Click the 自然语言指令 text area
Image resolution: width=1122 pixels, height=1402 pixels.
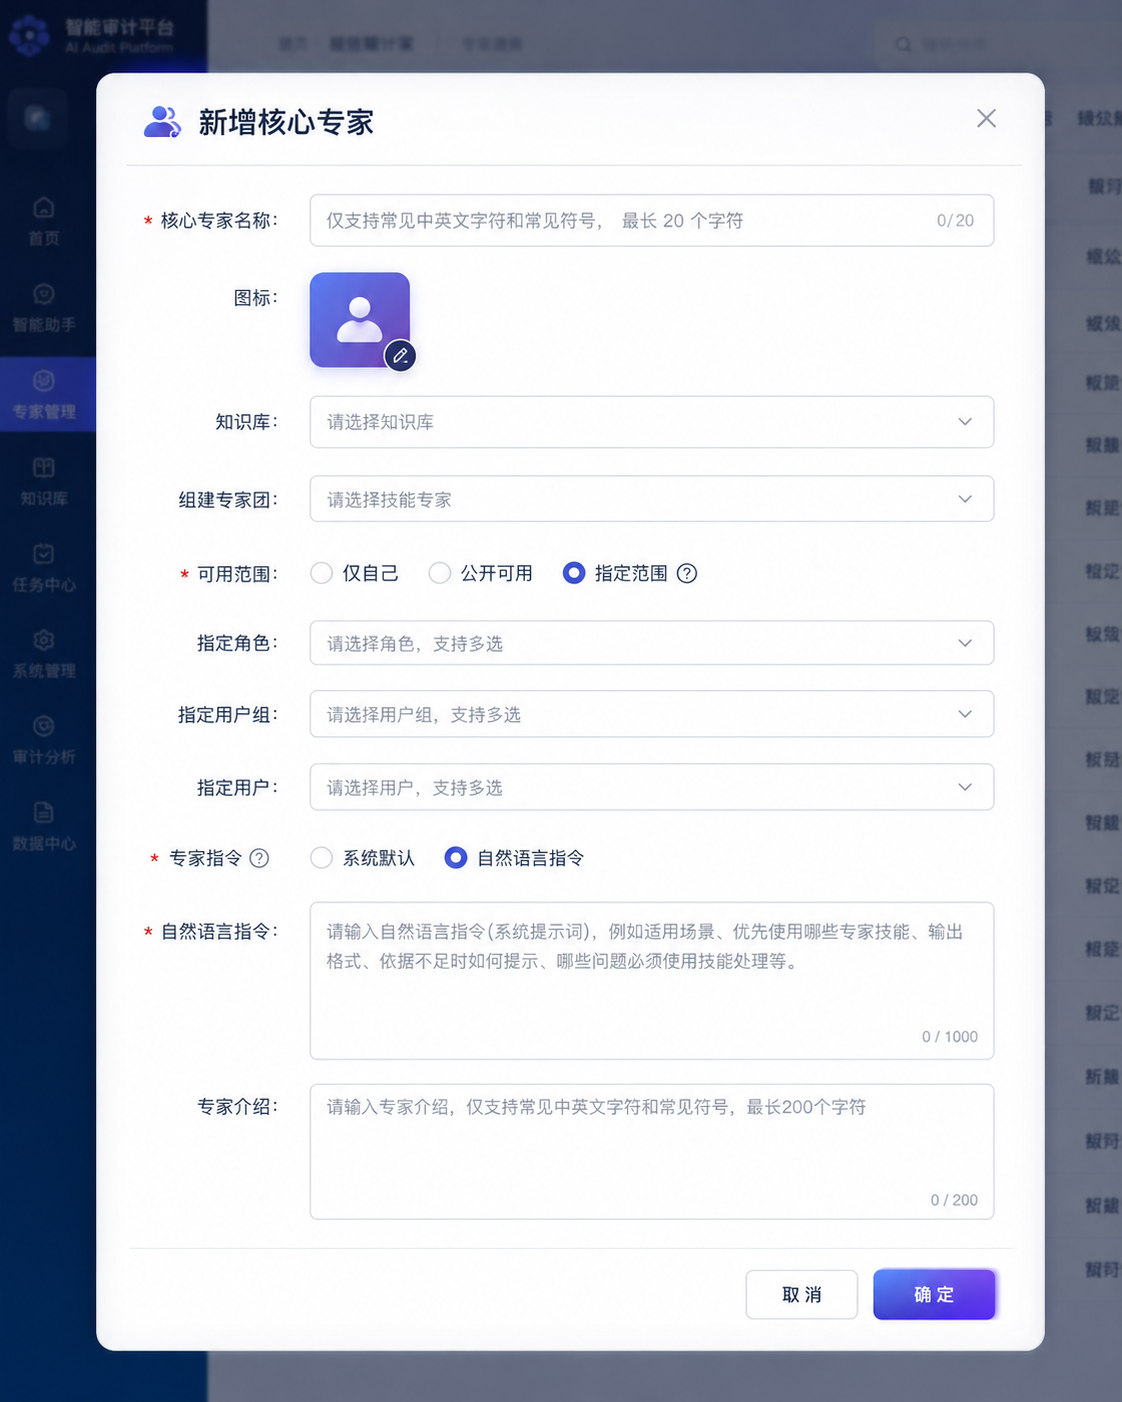(652, 981)
